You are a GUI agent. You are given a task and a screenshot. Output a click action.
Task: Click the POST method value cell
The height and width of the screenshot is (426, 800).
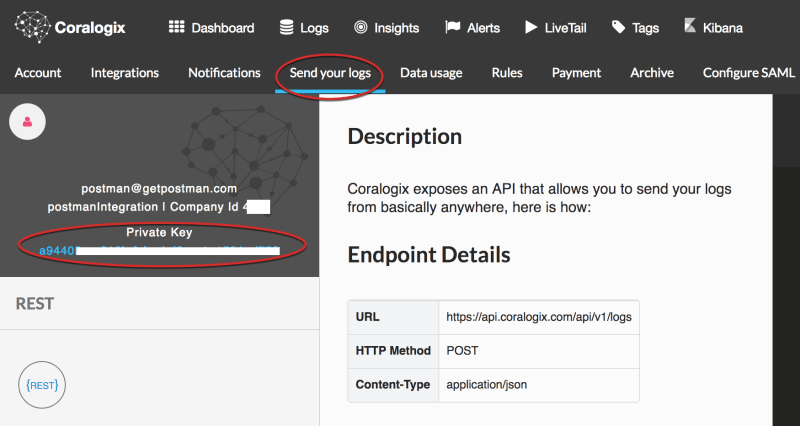click(x=539, y=351)
